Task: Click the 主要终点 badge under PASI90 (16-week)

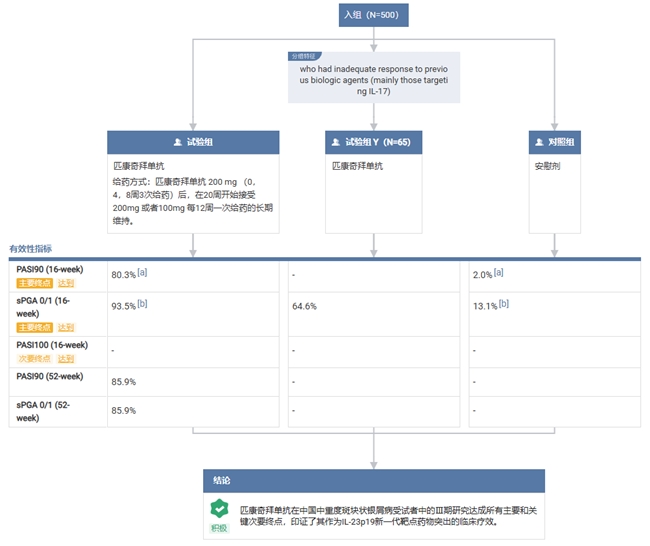Action: (x=33, y=283)
